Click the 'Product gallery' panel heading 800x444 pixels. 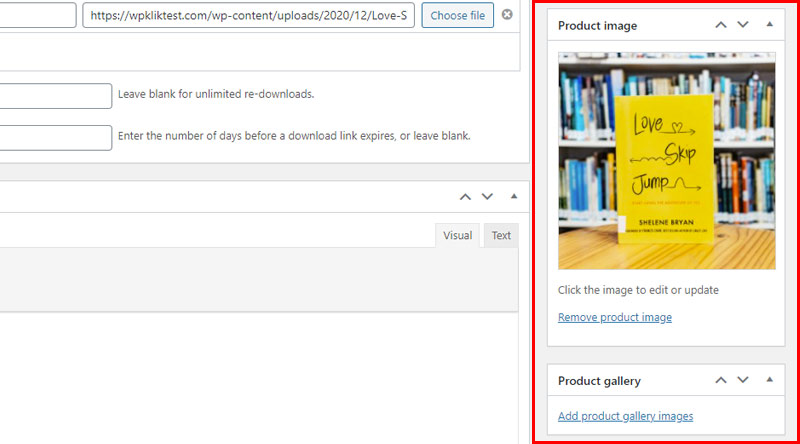[599, 381]
